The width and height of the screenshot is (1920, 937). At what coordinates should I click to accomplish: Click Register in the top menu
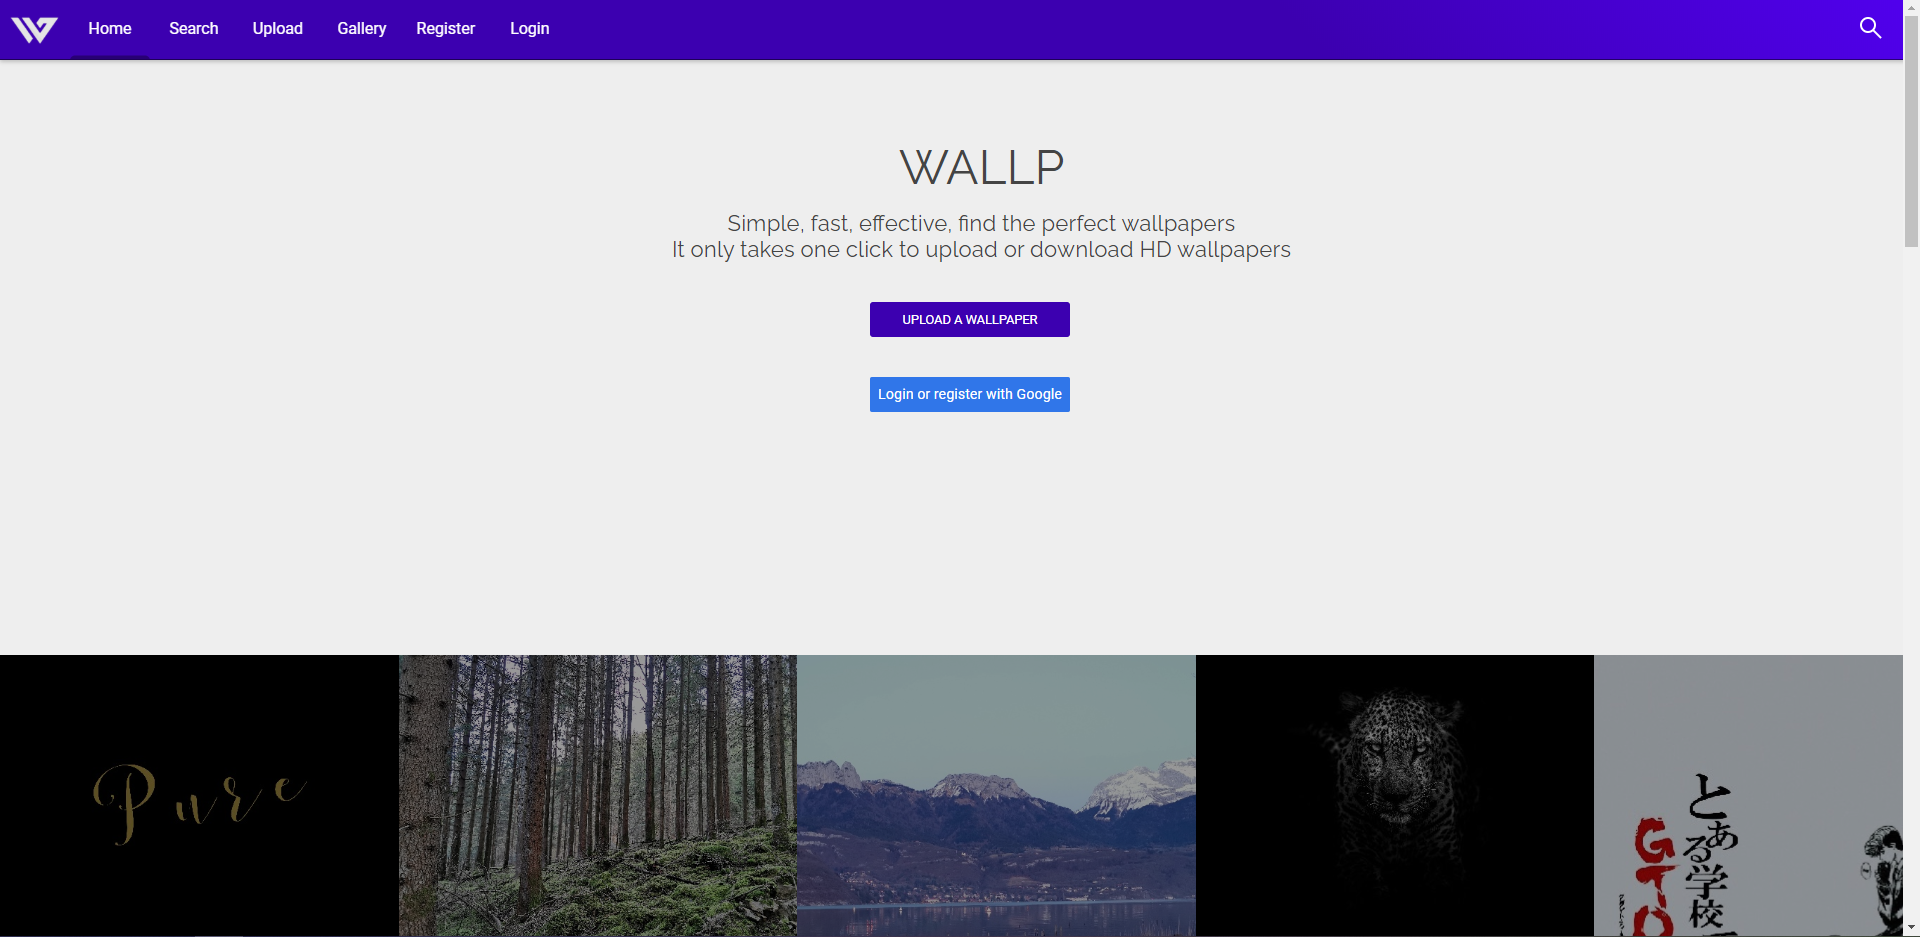[446, 29]
